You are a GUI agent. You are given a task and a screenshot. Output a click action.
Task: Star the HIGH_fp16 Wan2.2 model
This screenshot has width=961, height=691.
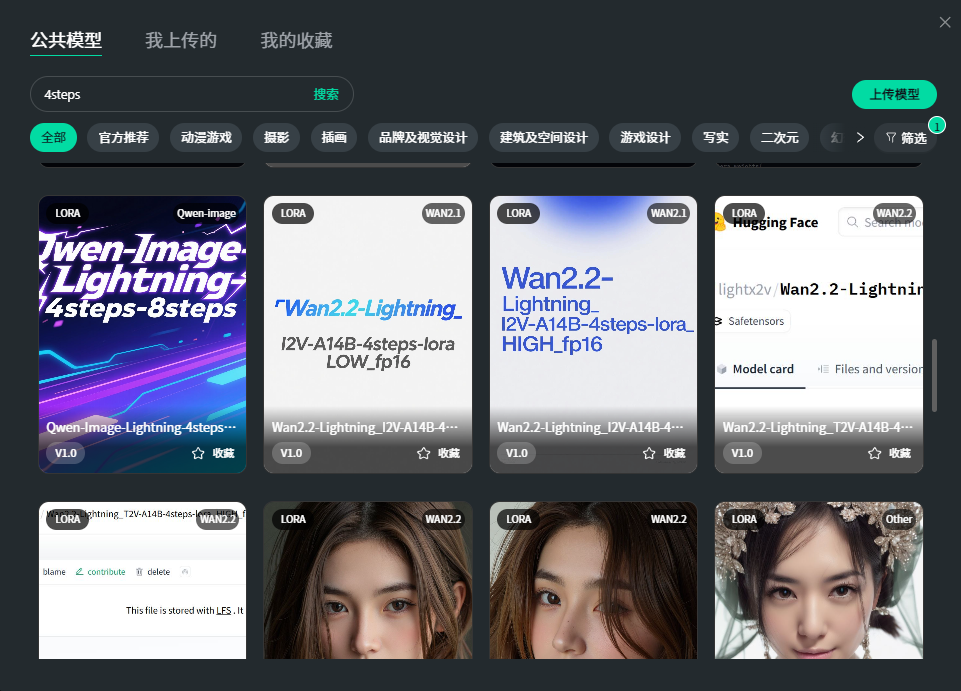pyautogui.click(x=649, y=453)
